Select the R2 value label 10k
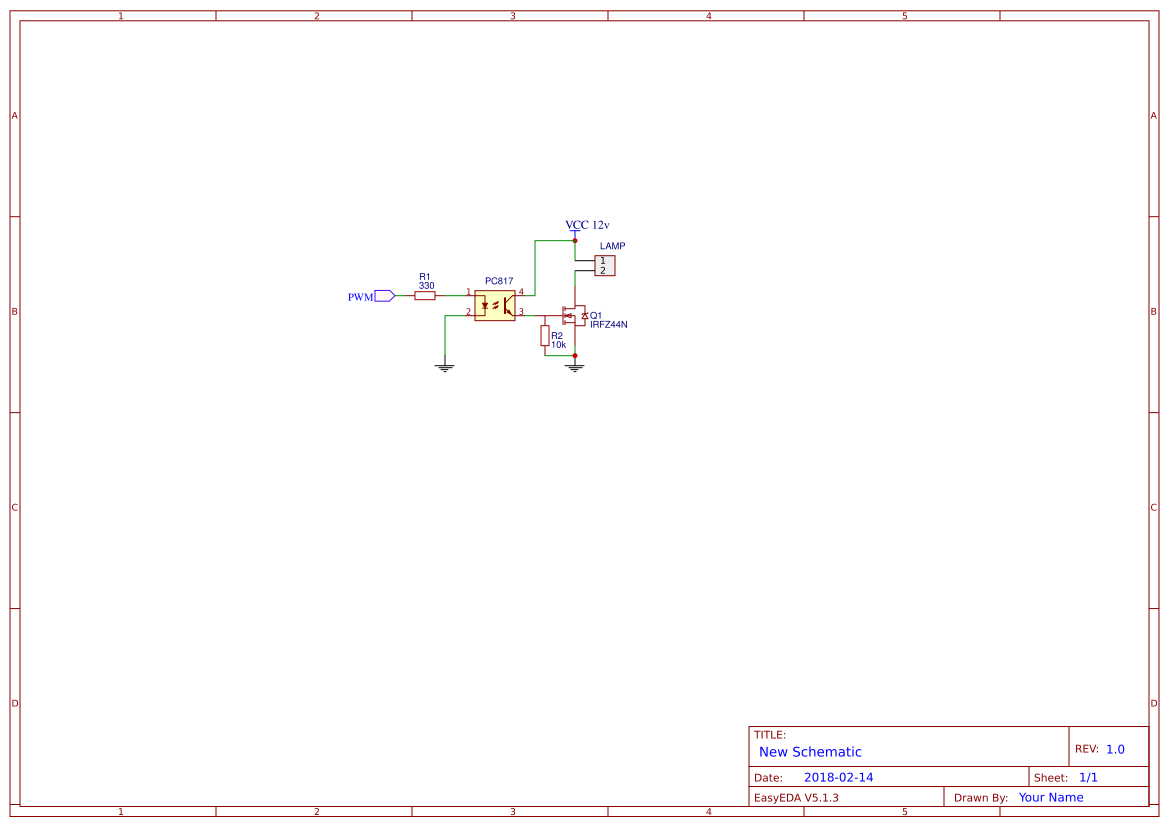The height and width of the screenshot is (827, 1169). point(558,344)
